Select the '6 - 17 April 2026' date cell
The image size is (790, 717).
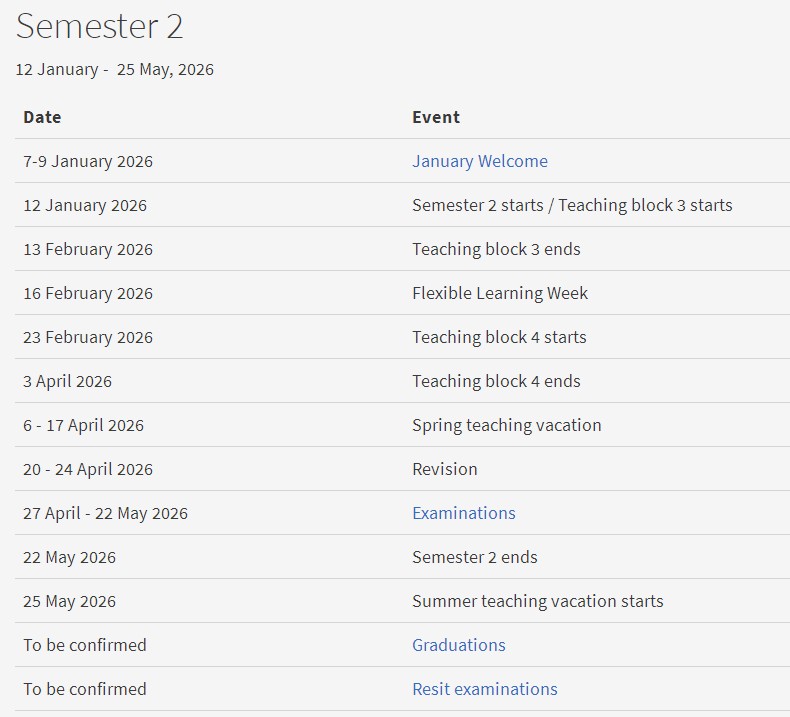pyautogui.click(x=83, y=425)
